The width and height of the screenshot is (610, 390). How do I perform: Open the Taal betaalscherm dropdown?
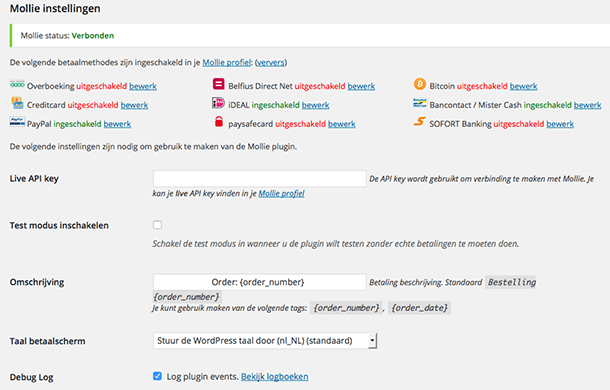click(x=265, y=341)
